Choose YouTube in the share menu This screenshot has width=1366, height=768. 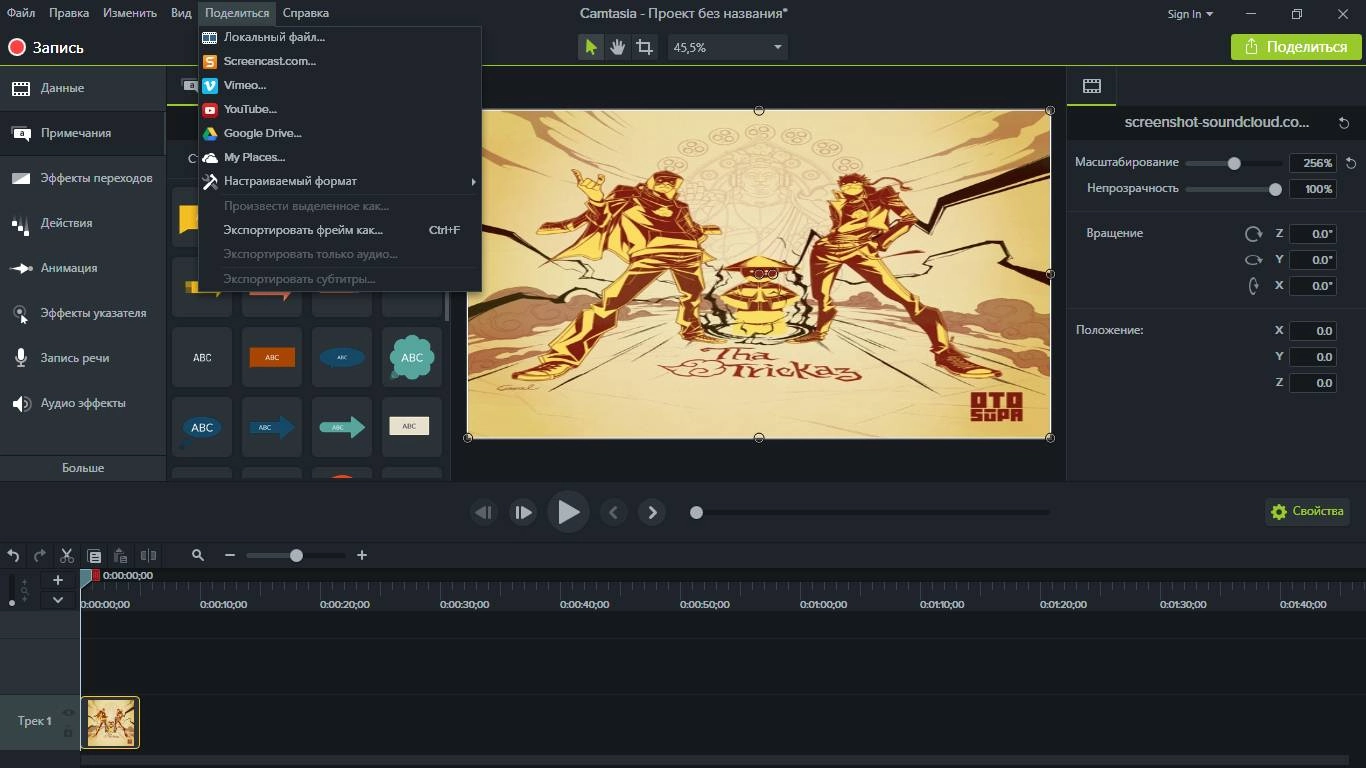click(340, 109)
